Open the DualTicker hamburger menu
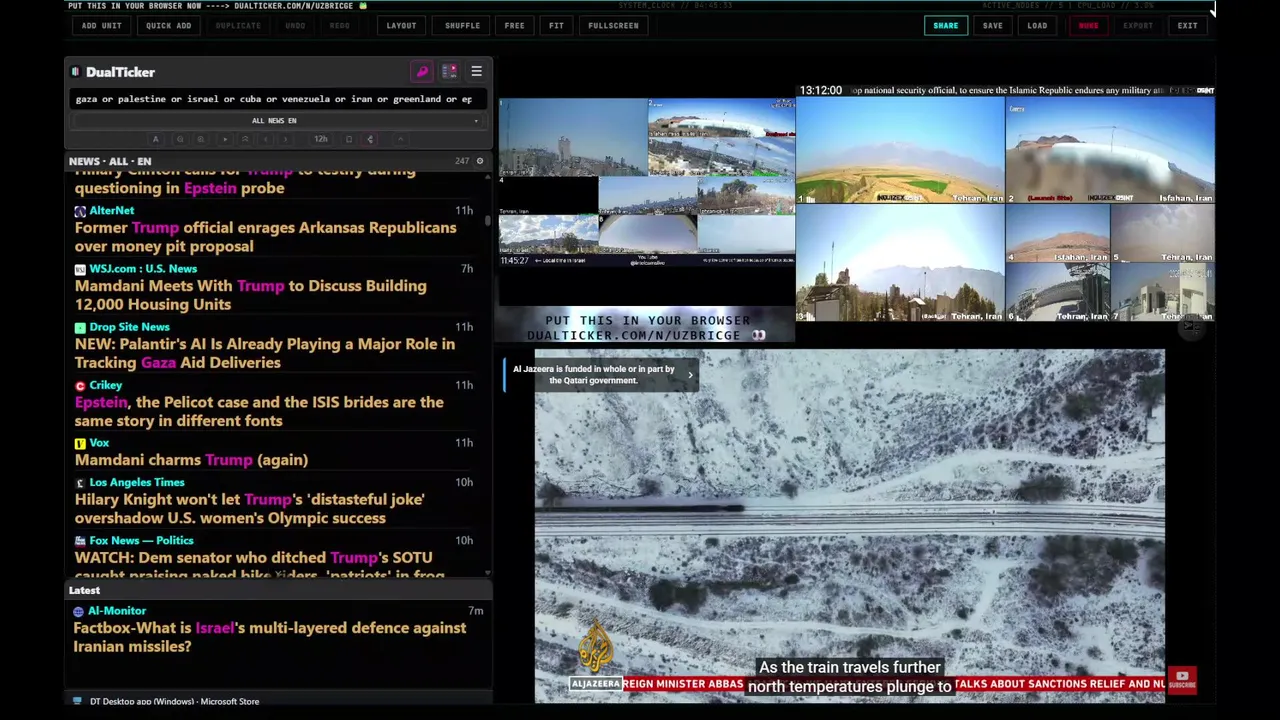The height and width of the screenshot is (720, 1280). pyautogui.click(x=476, y=72)
